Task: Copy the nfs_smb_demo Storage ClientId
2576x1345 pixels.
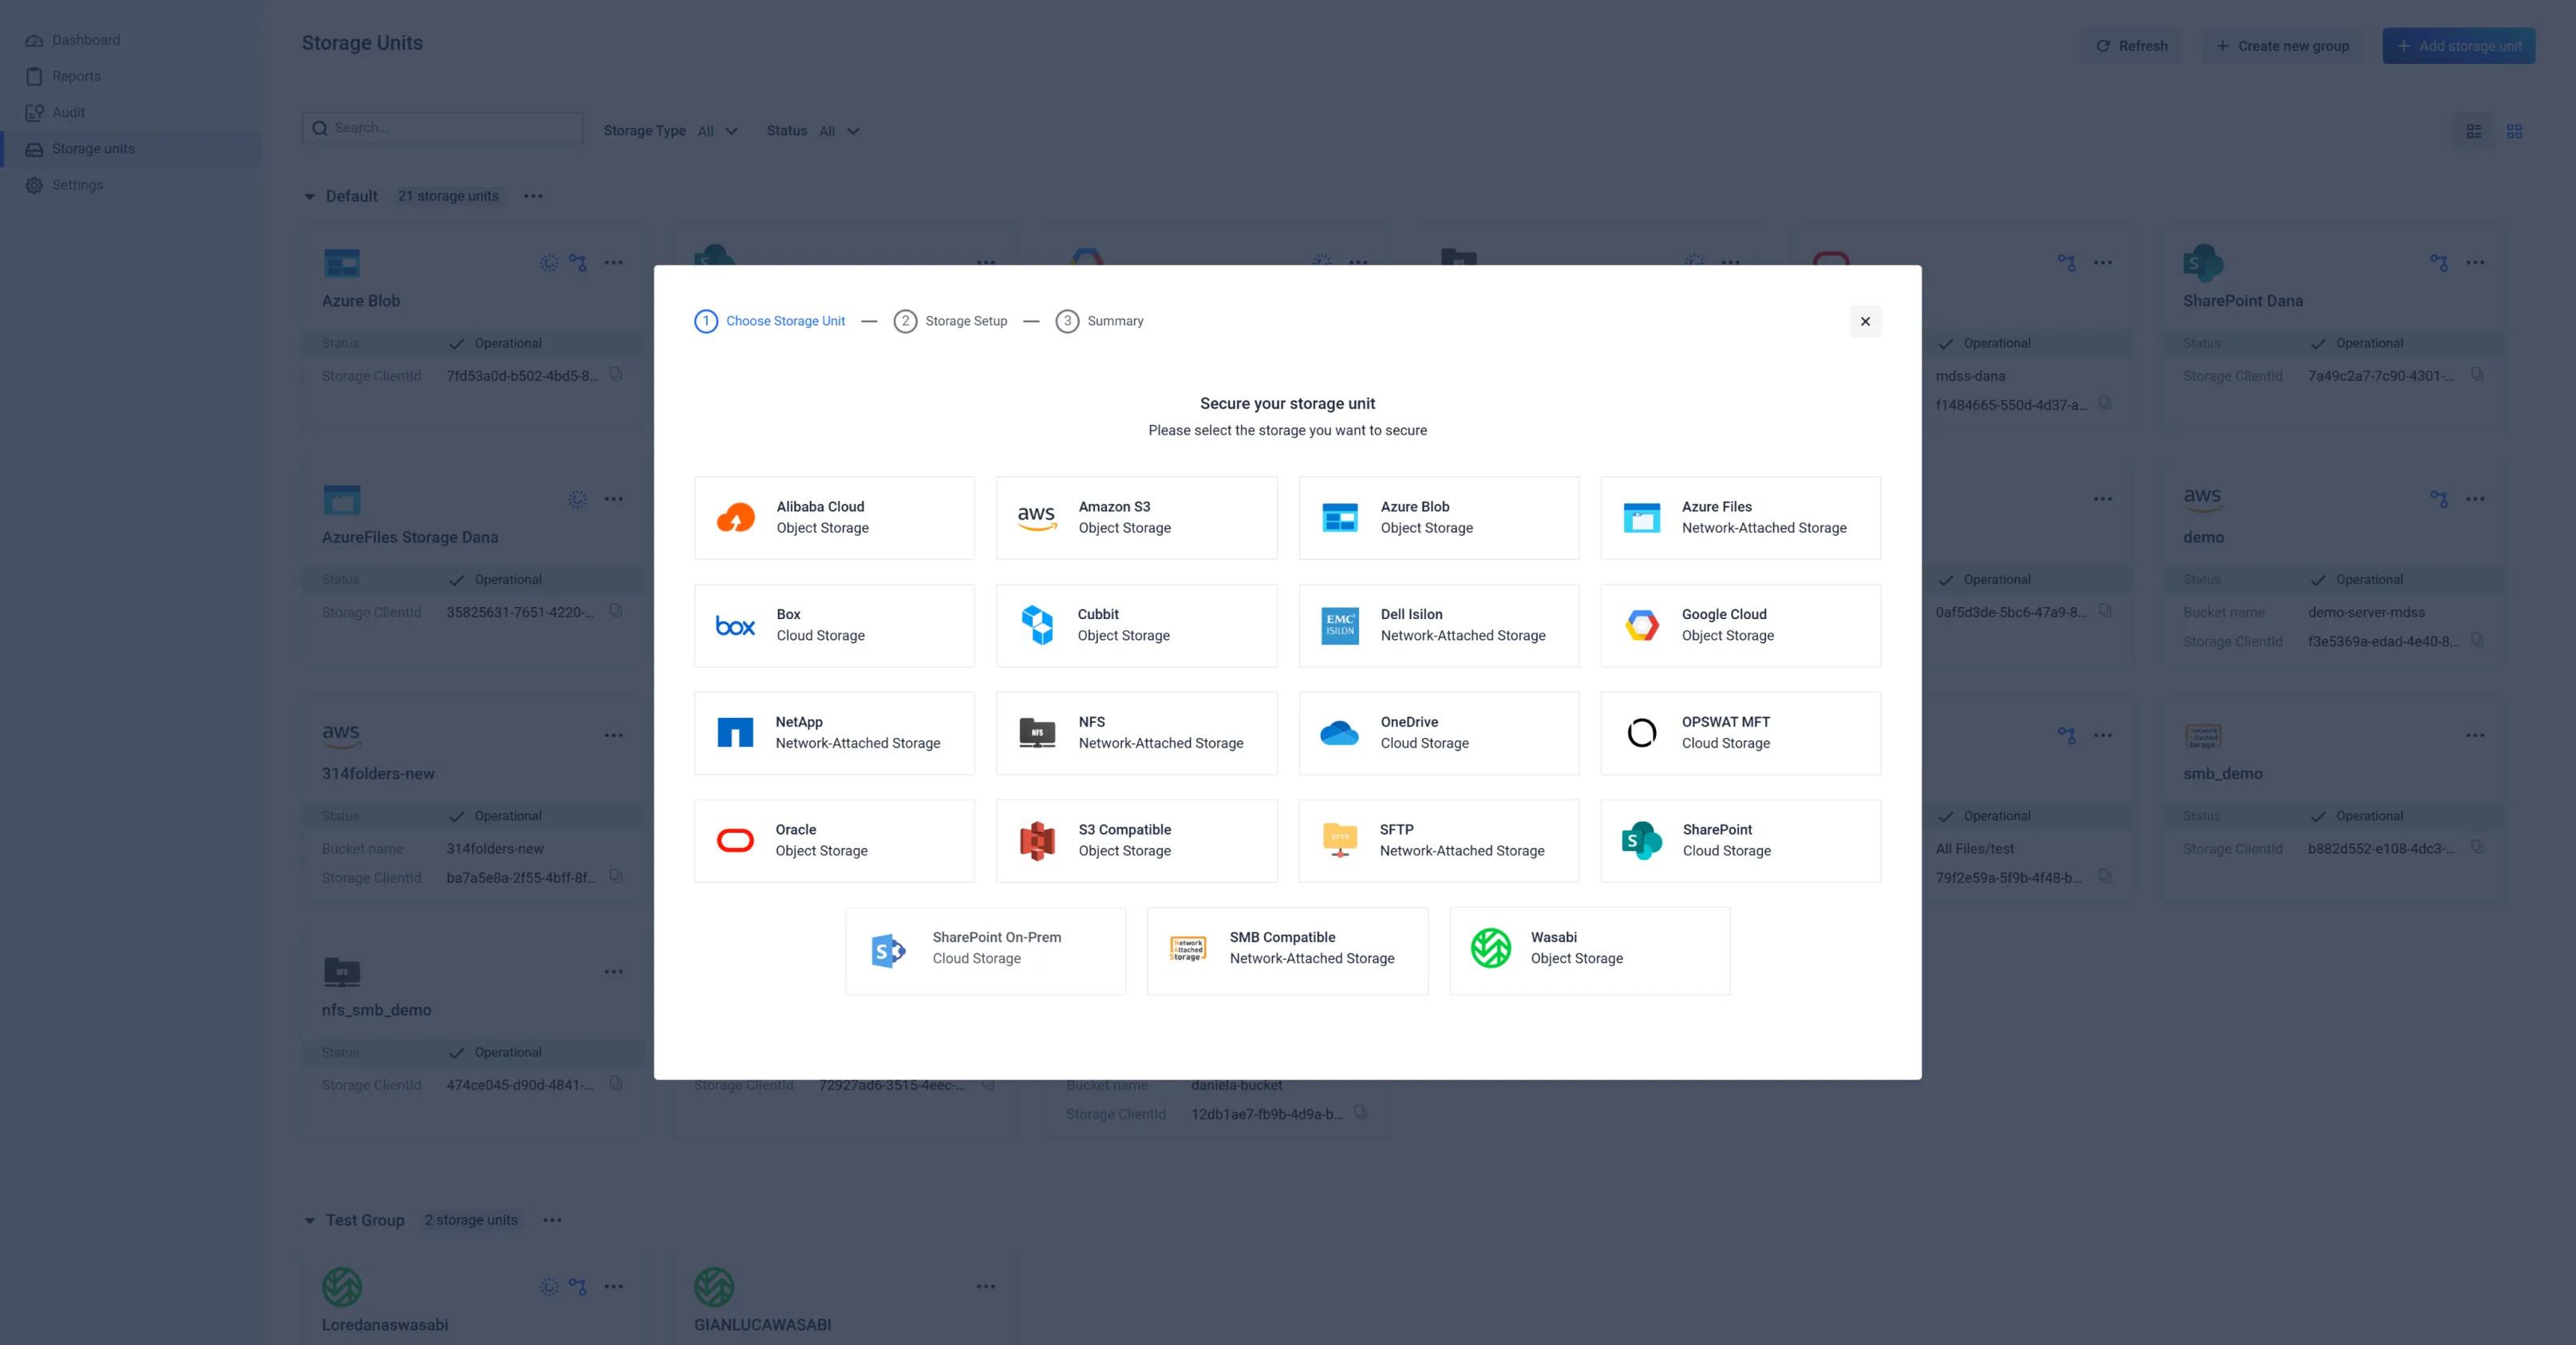Action: pos(616,1084)
